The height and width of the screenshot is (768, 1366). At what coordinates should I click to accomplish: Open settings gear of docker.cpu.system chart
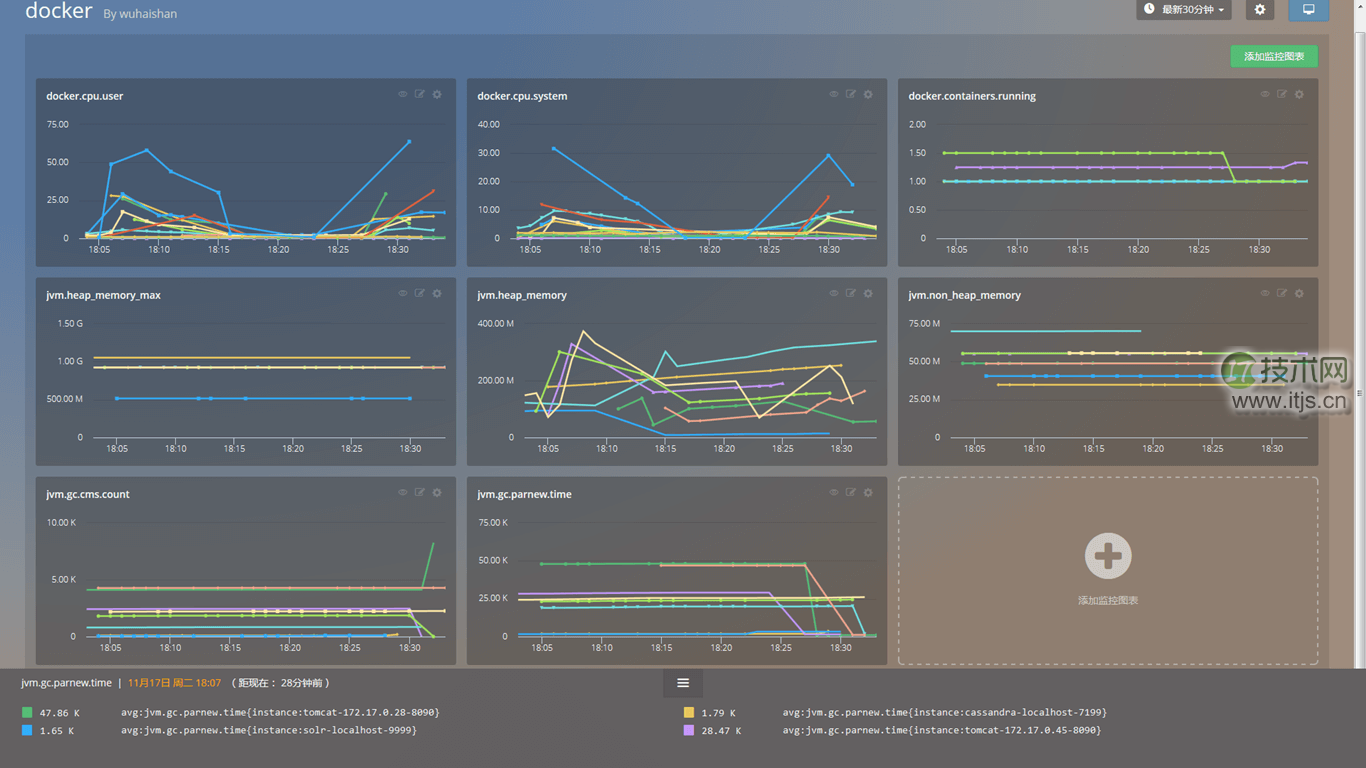(x=868, y=95)
